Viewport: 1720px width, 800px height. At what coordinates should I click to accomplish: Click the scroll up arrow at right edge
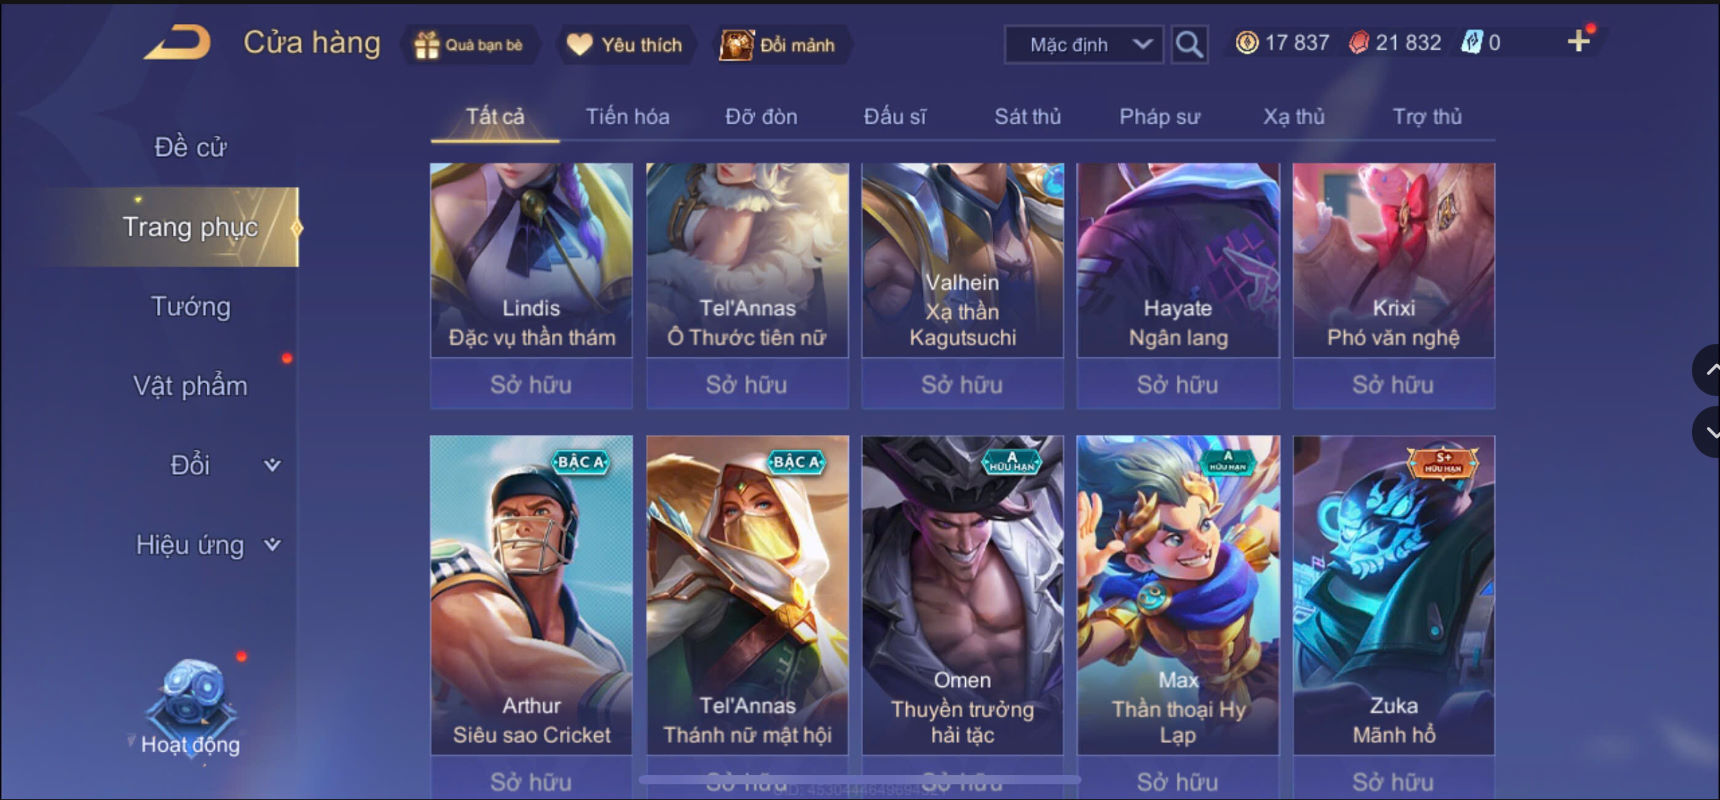point(1708,370)
